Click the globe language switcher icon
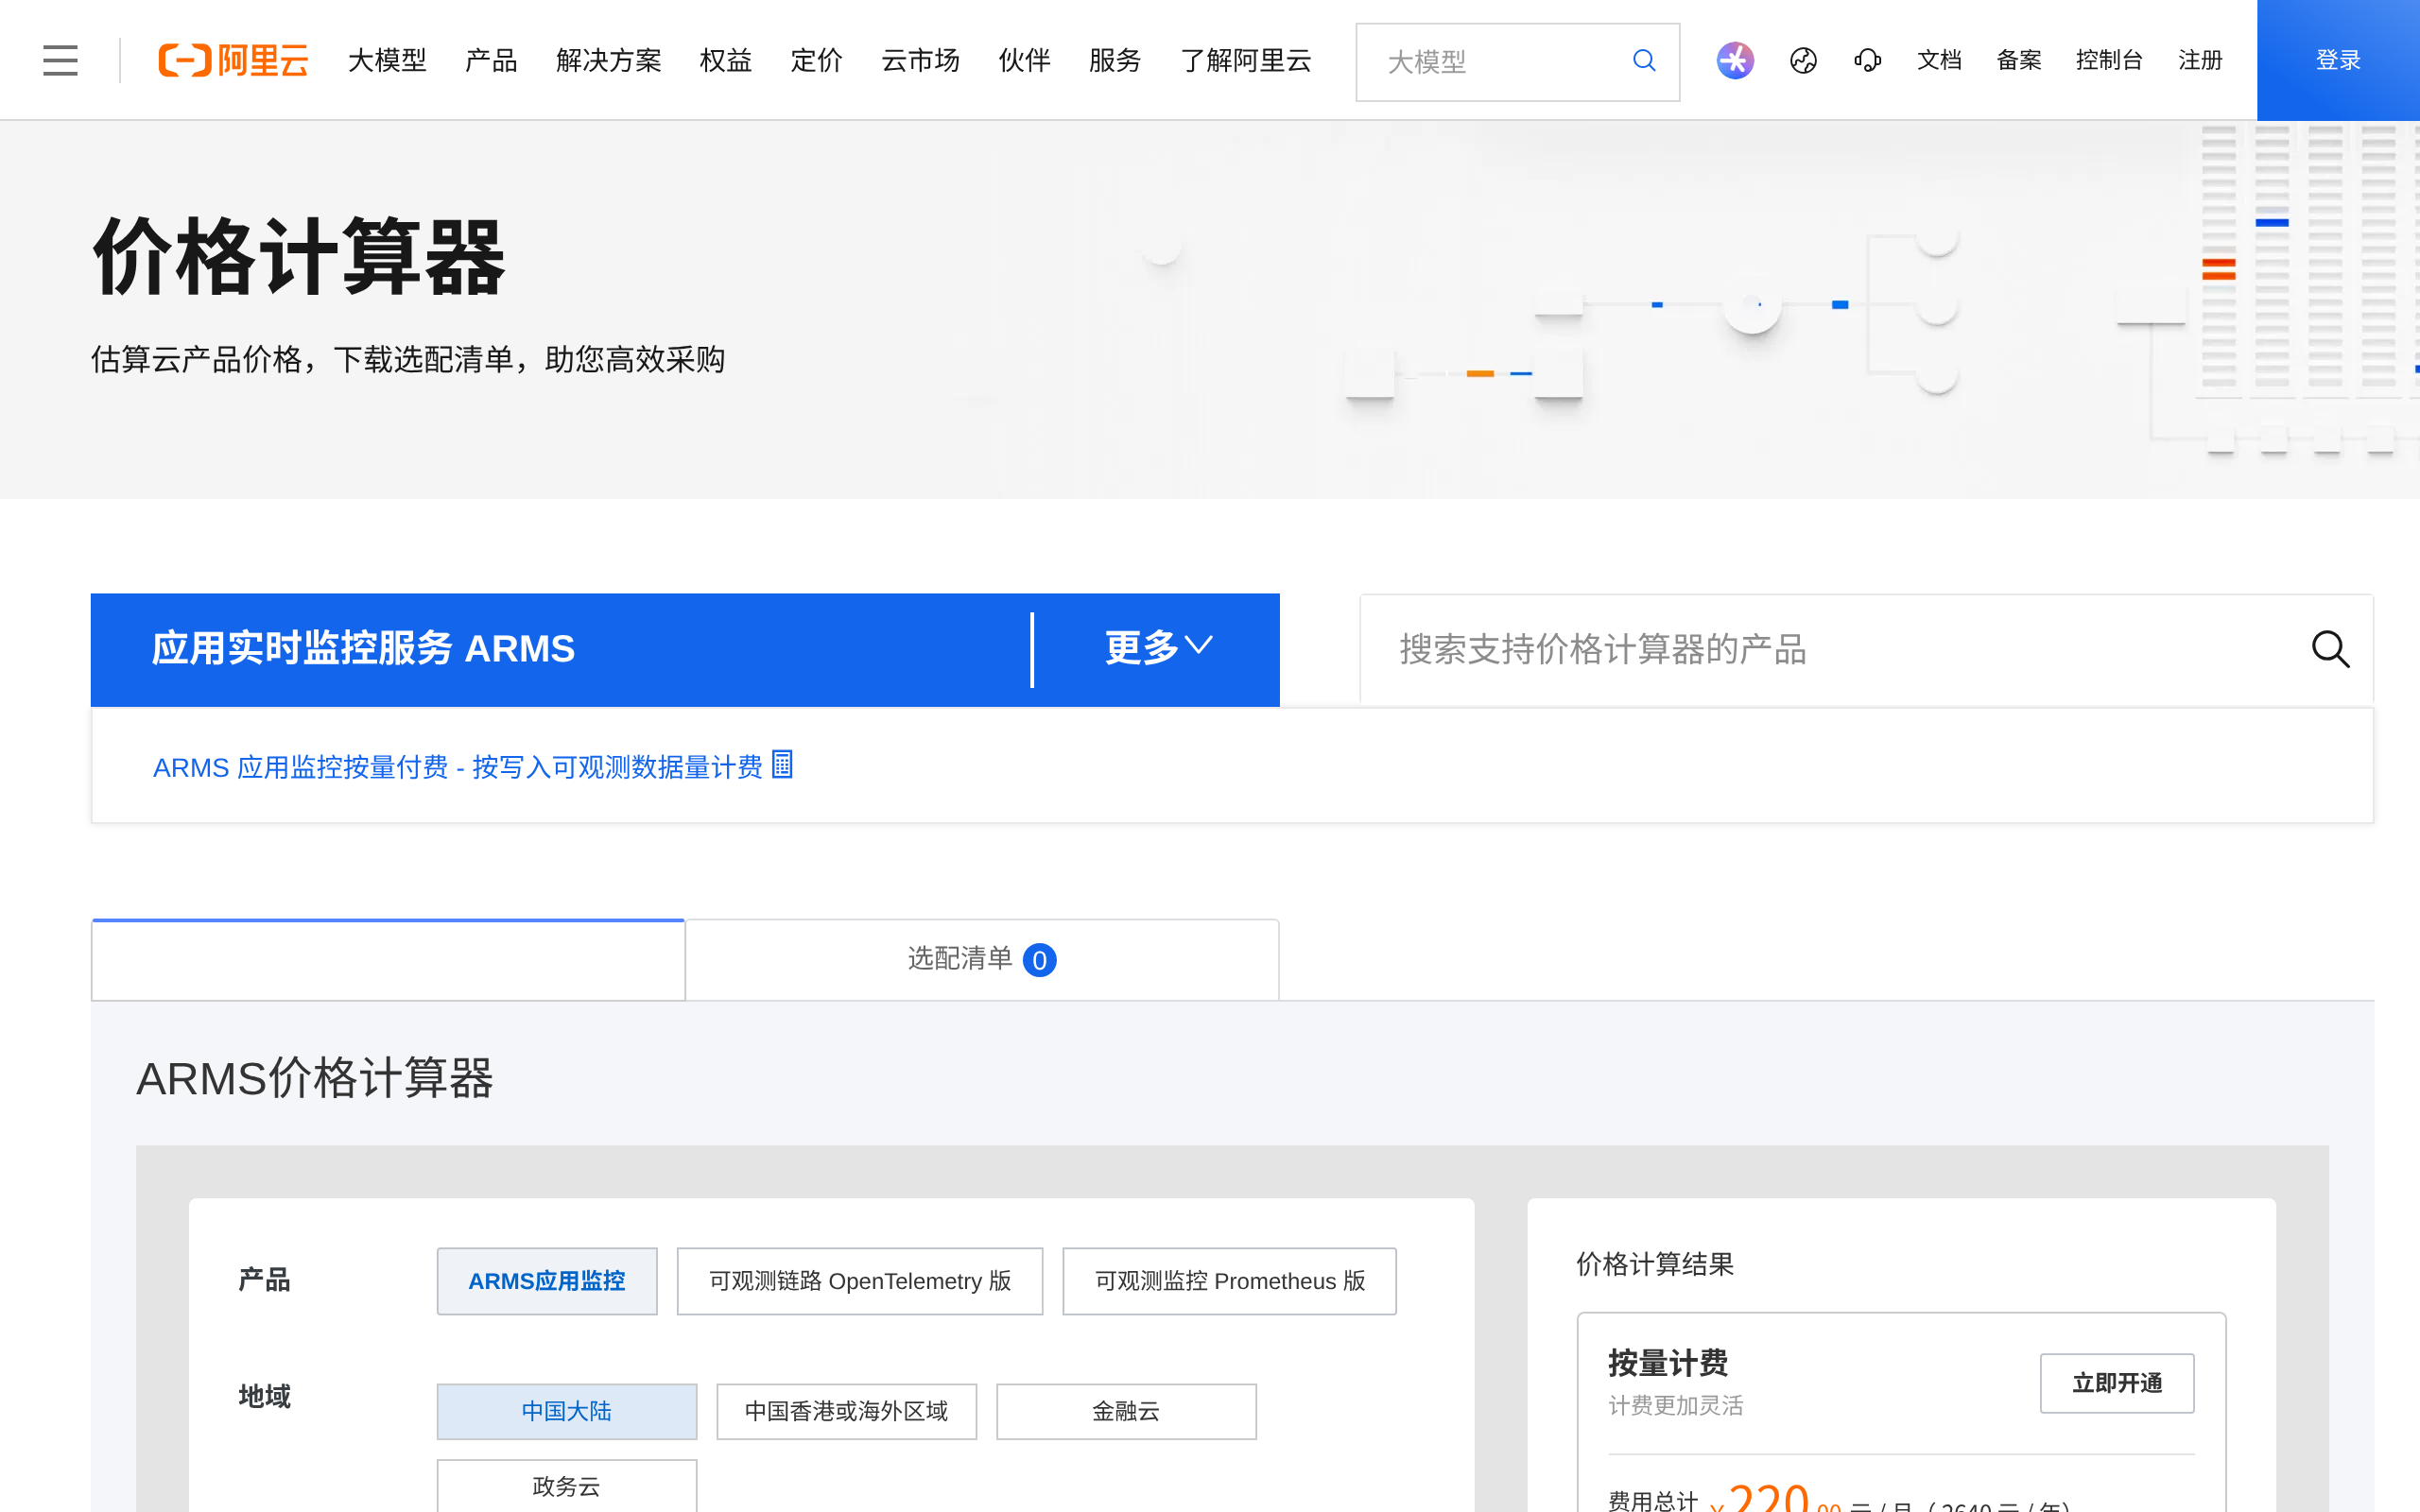The width and height of the screenshot is (2420, 1512). tap(1803, 61)
